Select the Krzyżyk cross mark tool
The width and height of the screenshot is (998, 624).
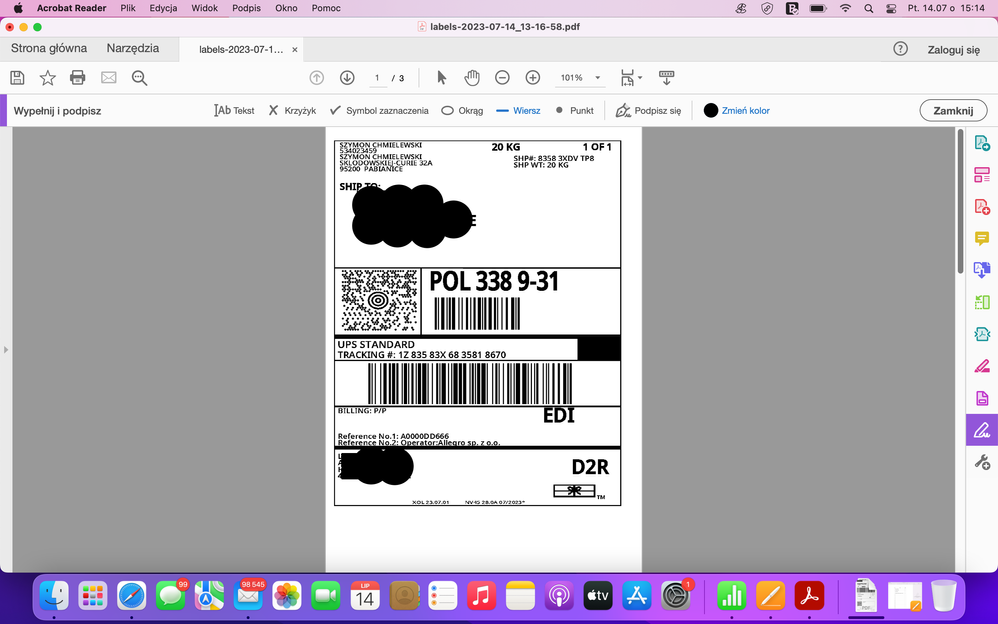(292, 111)
